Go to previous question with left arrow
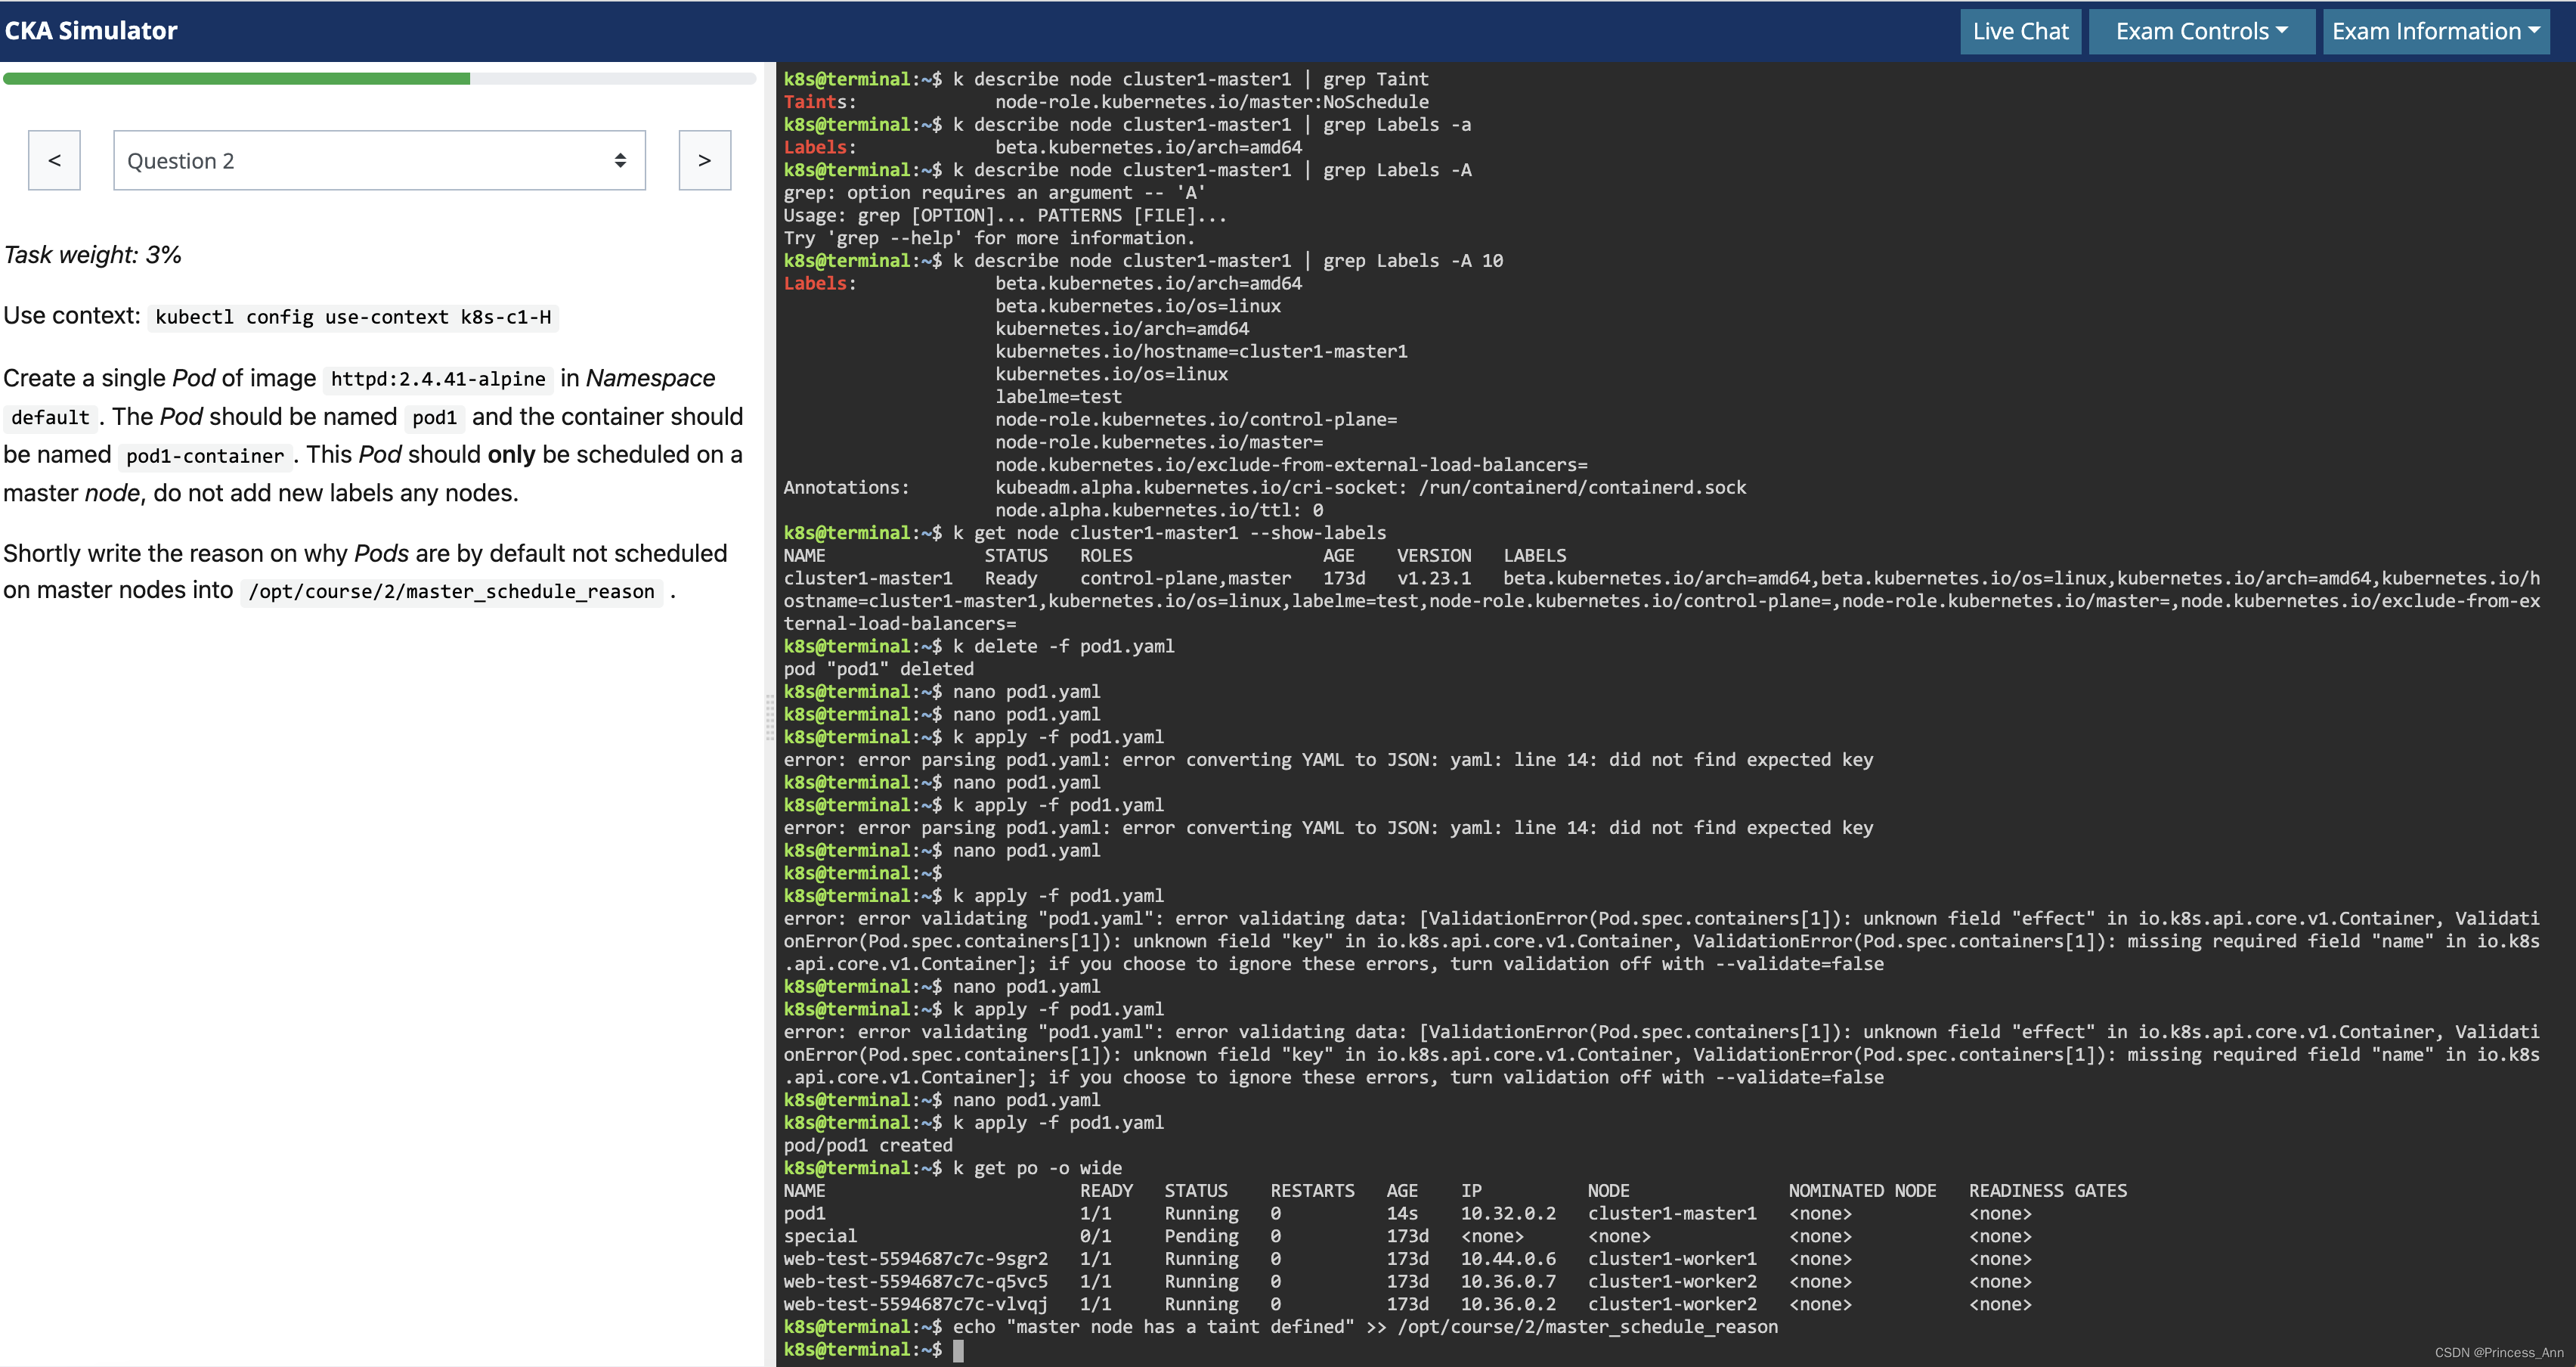2576x1367 pixels. coord(54,160)
